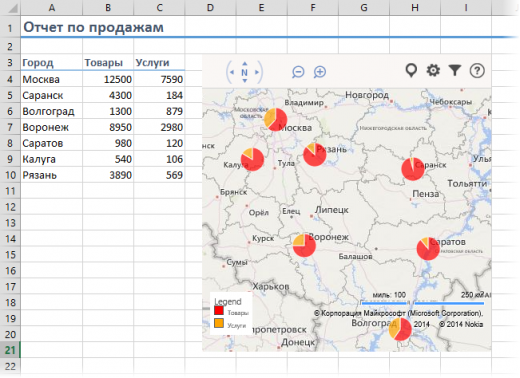Screen dimensions: 520x378
Task: Select cell 'Воронеж' in column A
Action: coord(52,127)
